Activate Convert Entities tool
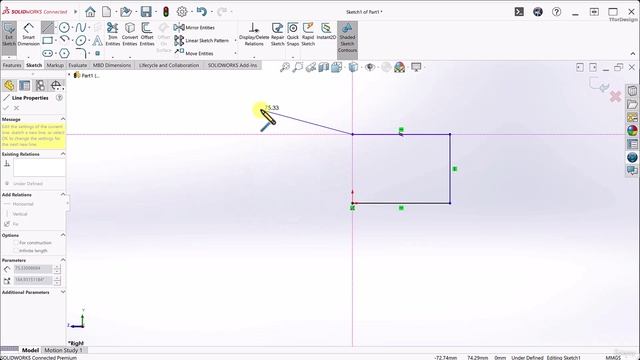This screenshot has width=640, height=360. (x=130, y=35)
